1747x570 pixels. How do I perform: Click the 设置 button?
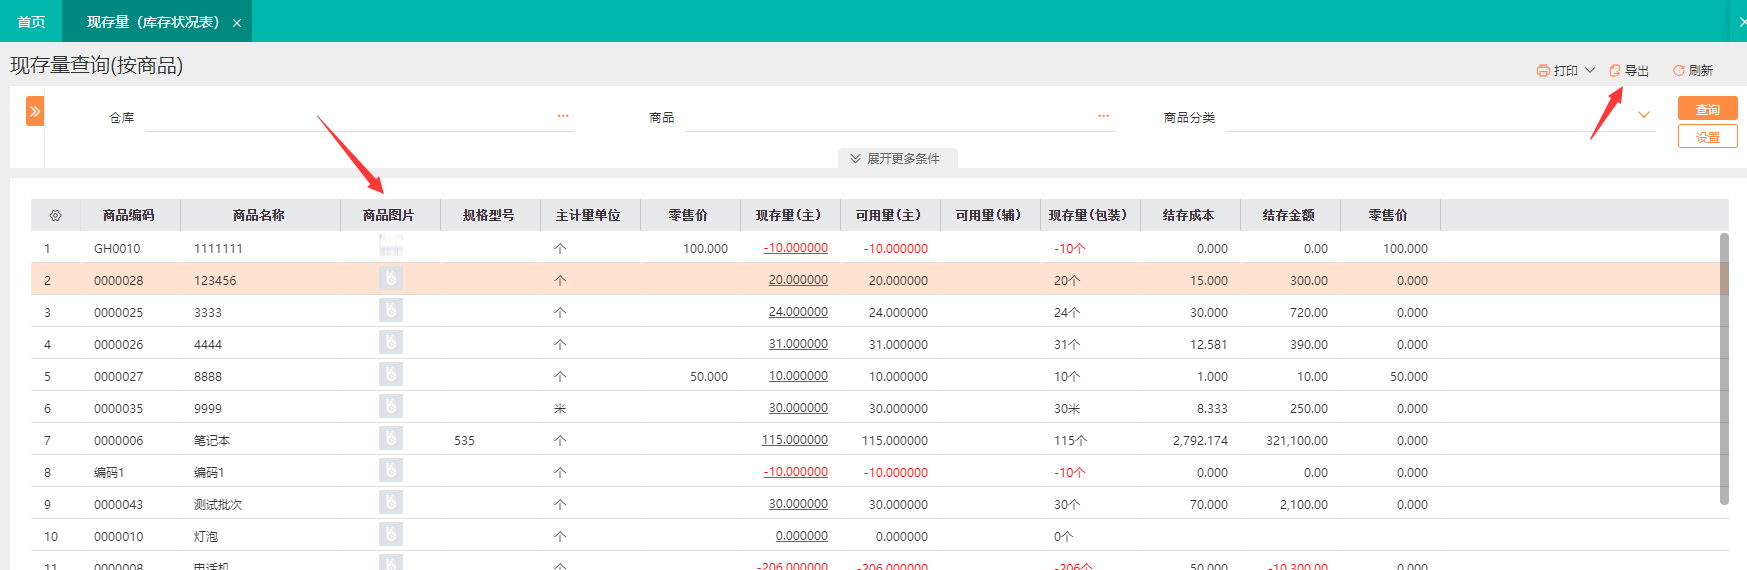(x=1707, y=137)
